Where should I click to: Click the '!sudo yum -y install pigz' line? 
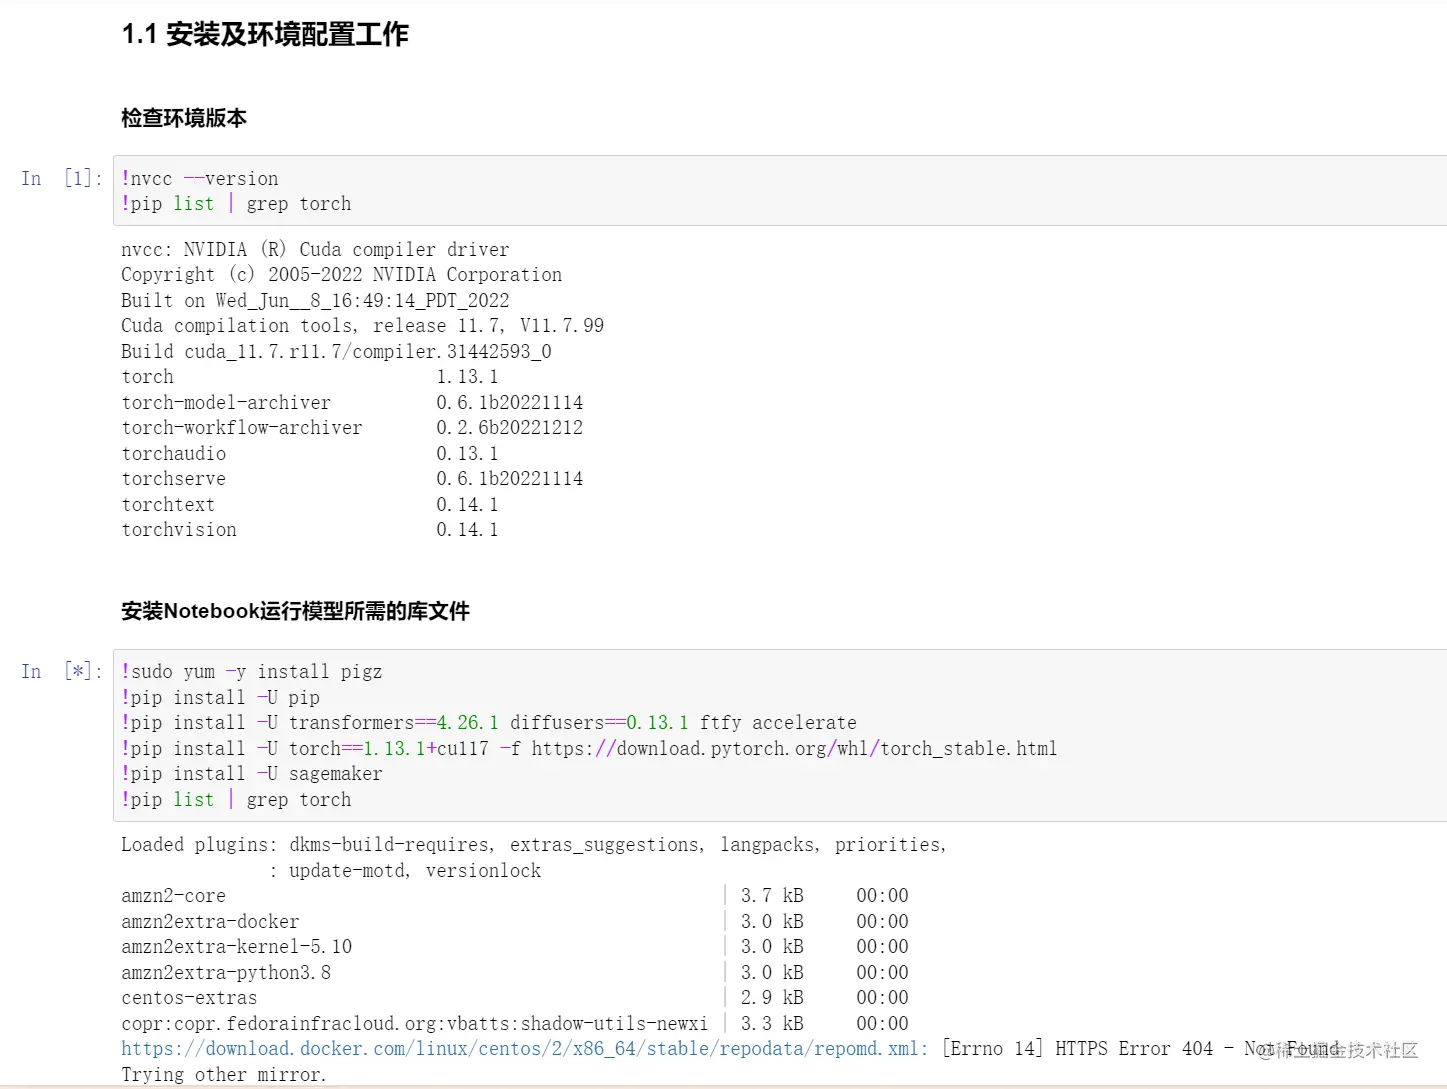[x=252, y=671]
